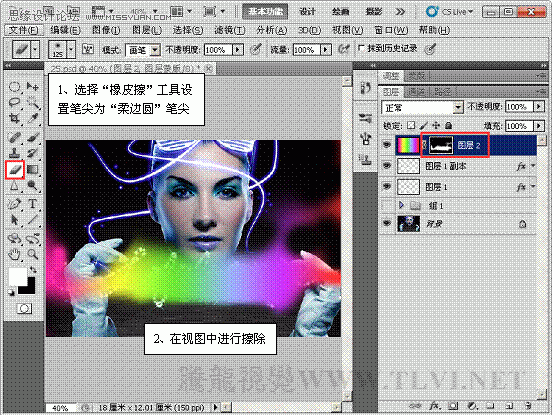Hide 图层 2 with its eye icon
The height and width of the screenshot is (415, 552).
tap(387, 145)
